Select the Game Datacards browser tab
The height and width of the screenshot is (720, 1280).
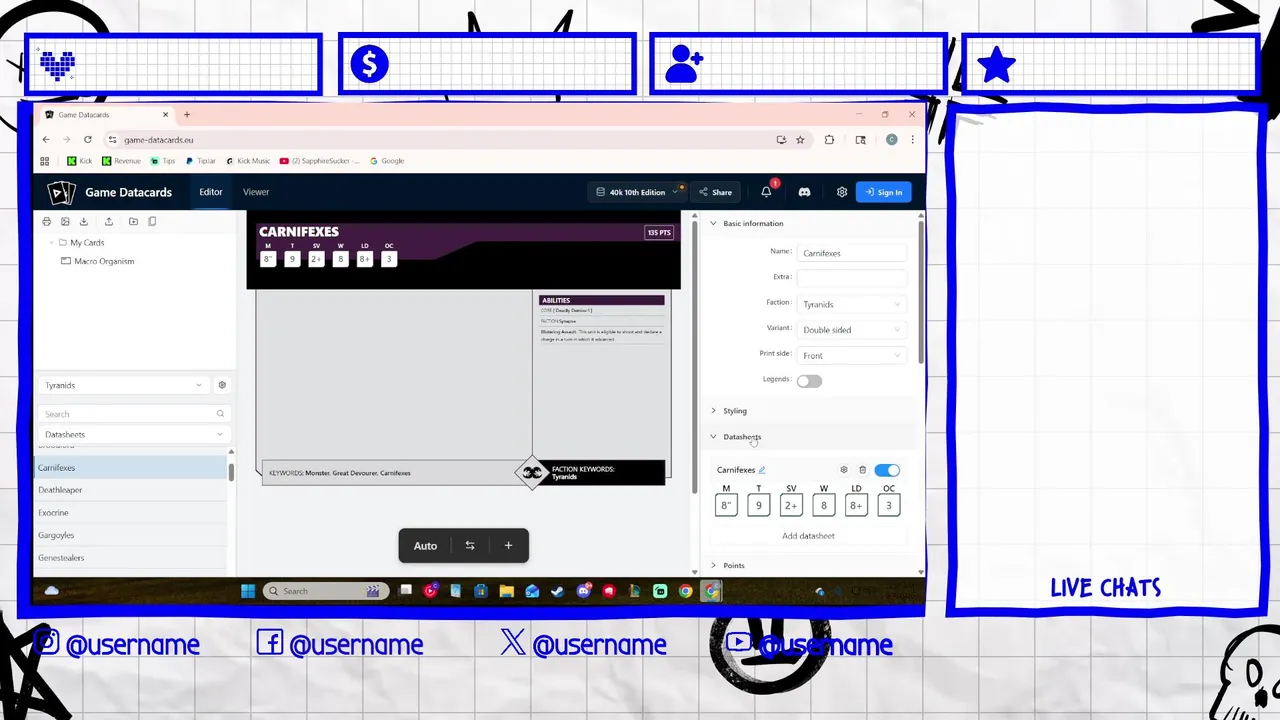tap(107, 115)
